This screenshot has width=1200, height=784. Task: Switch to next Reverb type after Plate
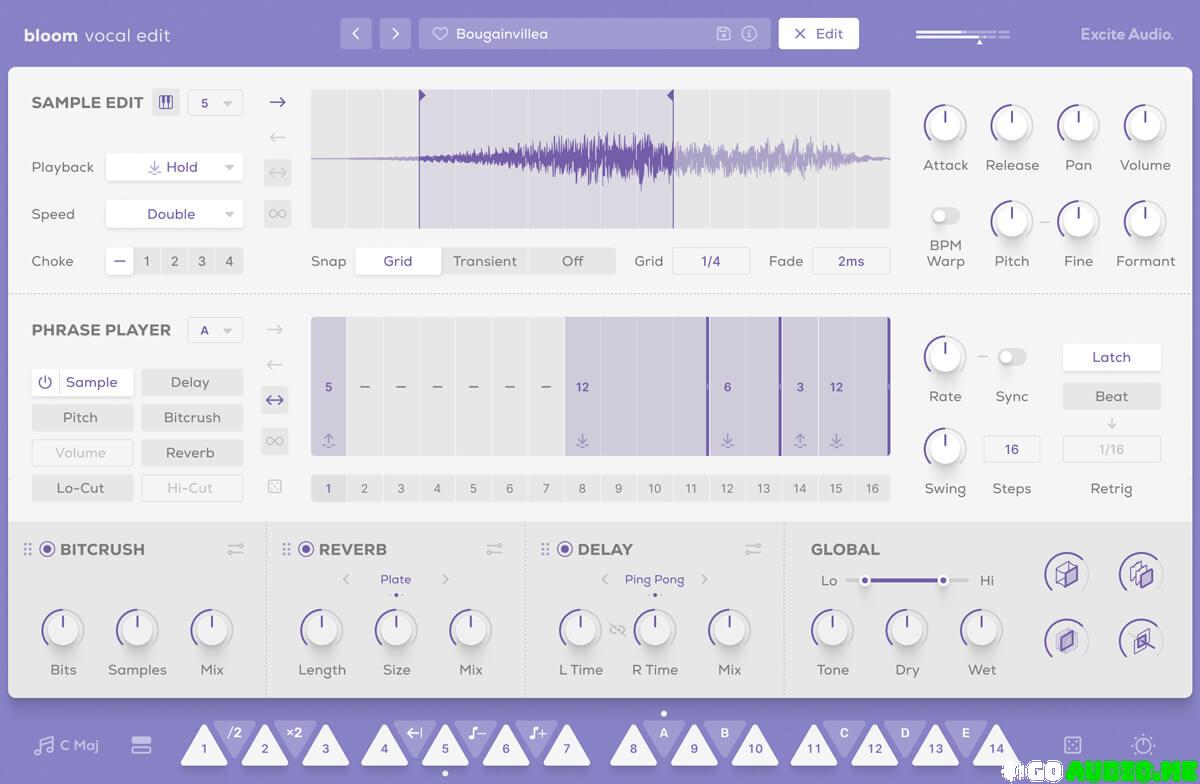446,579
